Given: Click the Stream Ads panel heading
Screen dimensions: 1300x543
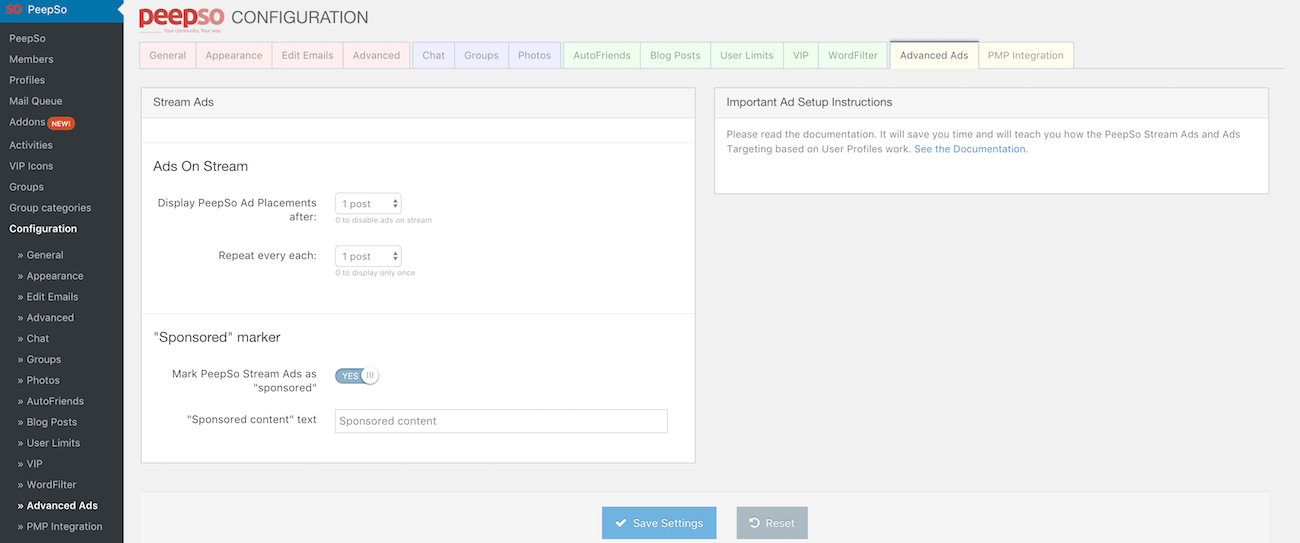Looking at the screenshot, I should pos(184,102).
